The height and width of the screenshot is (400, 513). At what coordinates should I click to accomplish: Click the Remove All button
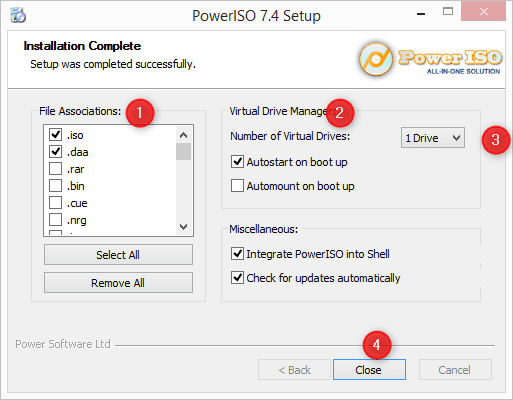click(118, 283)
